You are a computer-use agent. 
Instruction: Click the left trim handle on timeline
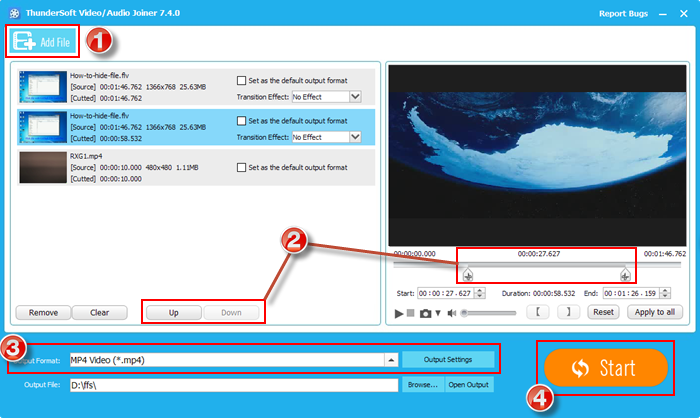tap(468, 273)
